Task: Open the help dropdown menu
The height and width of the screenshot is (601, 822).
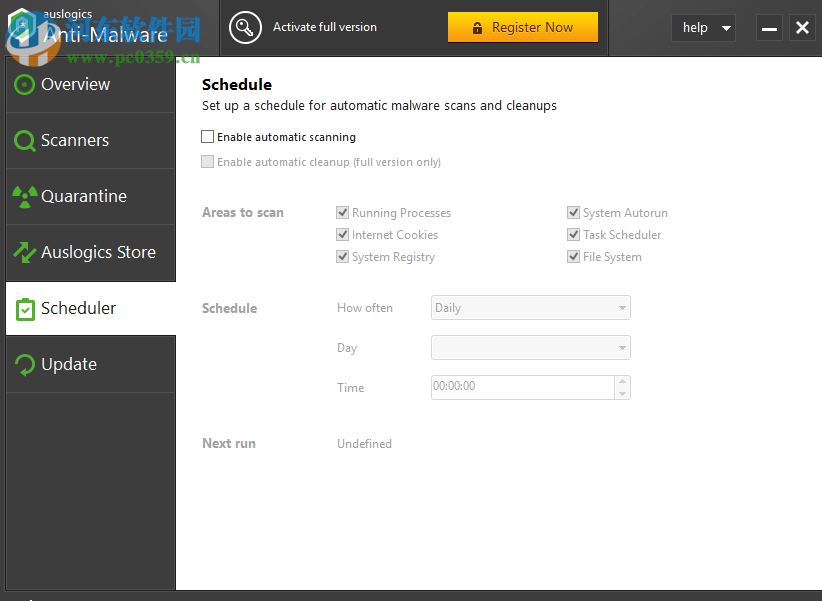Action: click(703, 28)
